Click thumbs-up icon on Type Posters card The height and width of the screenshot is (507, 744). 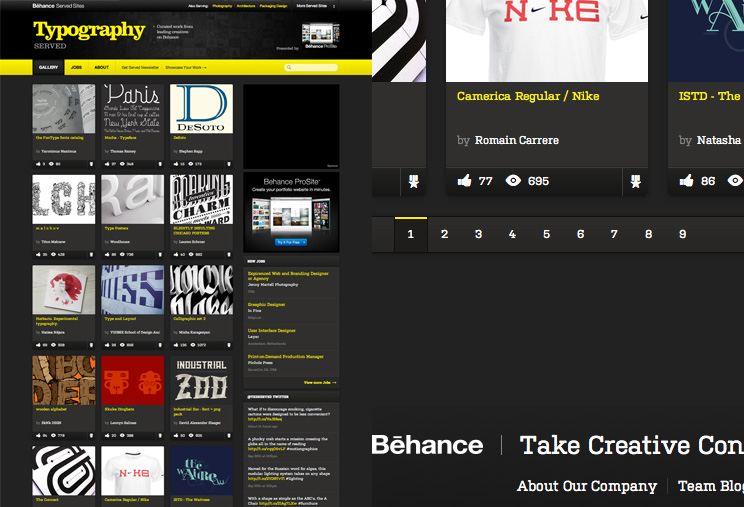[x=107, y=255]
